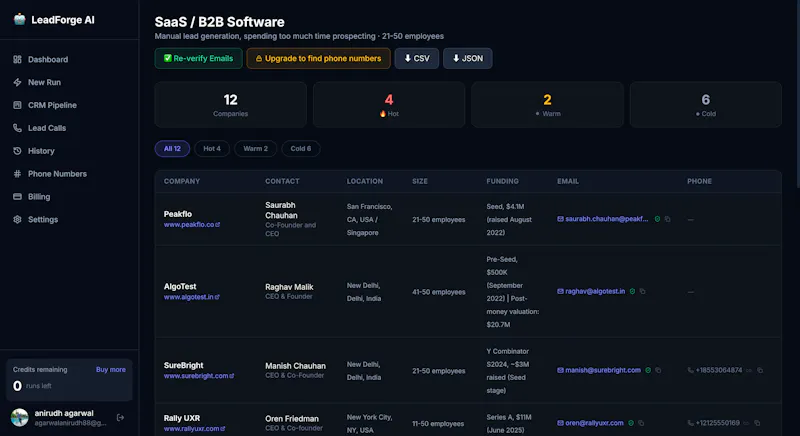Select the Rally UXR company name

click(x=182, y=418)
